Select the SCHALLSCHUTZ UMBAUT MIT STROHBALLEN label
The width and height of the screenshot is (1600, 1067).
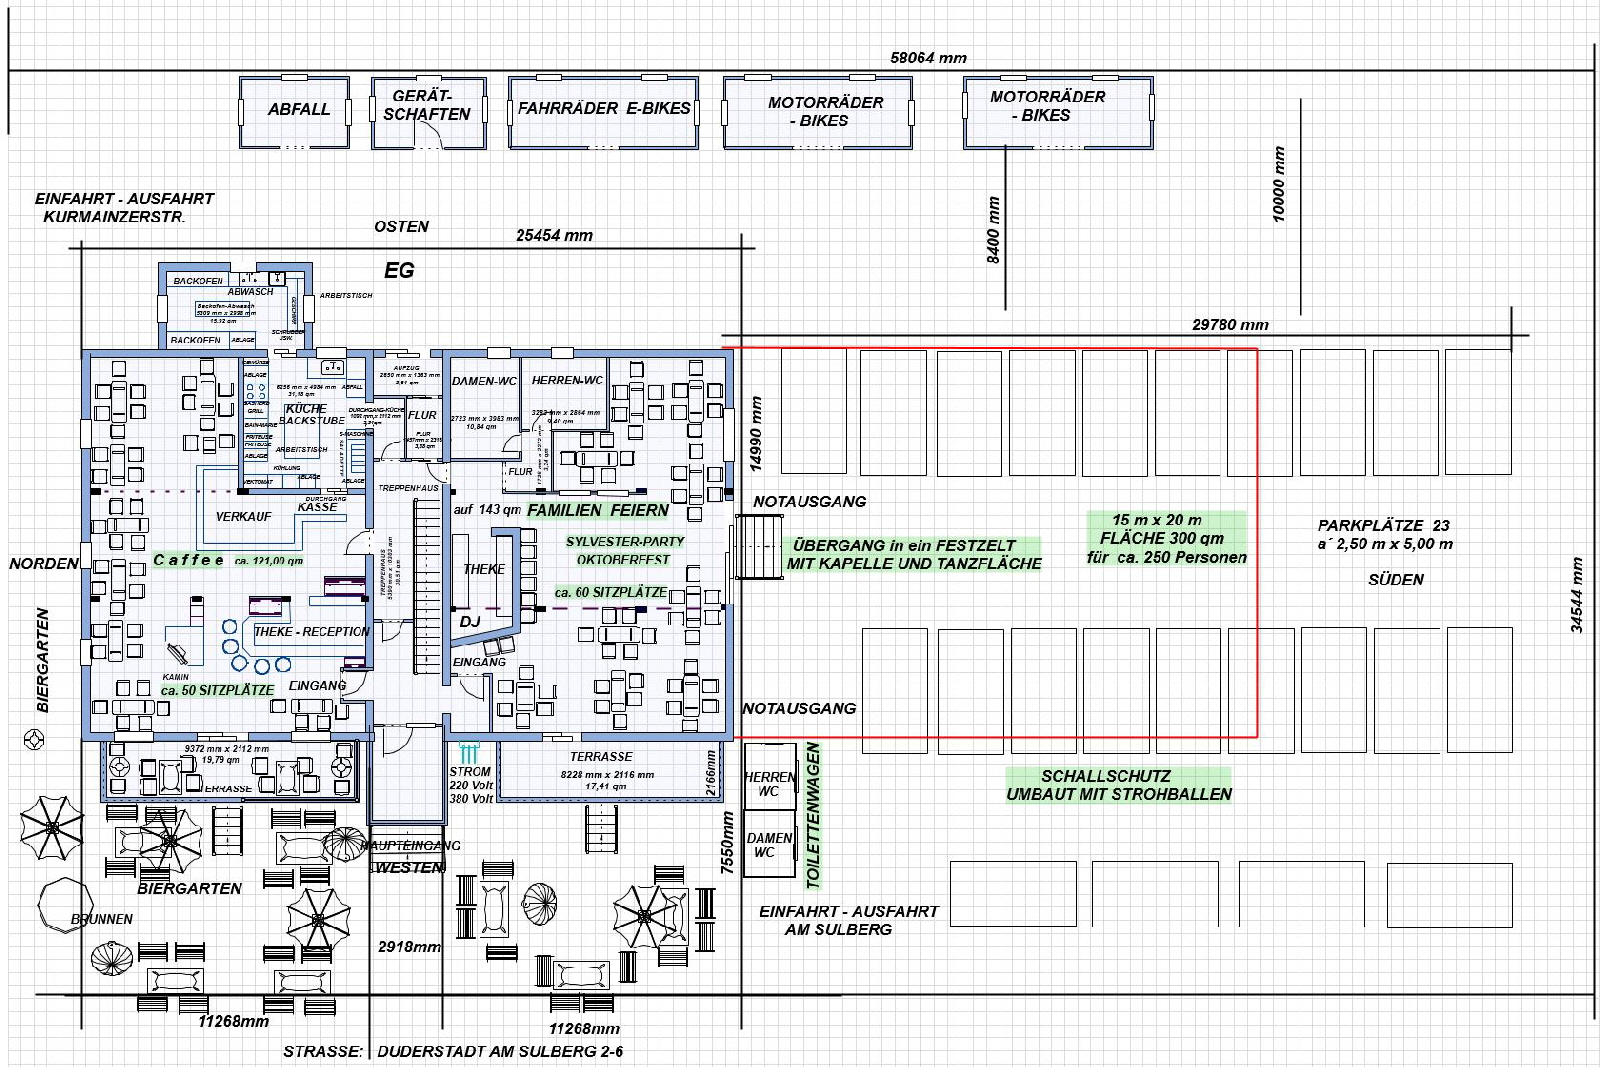(1119, 785)
